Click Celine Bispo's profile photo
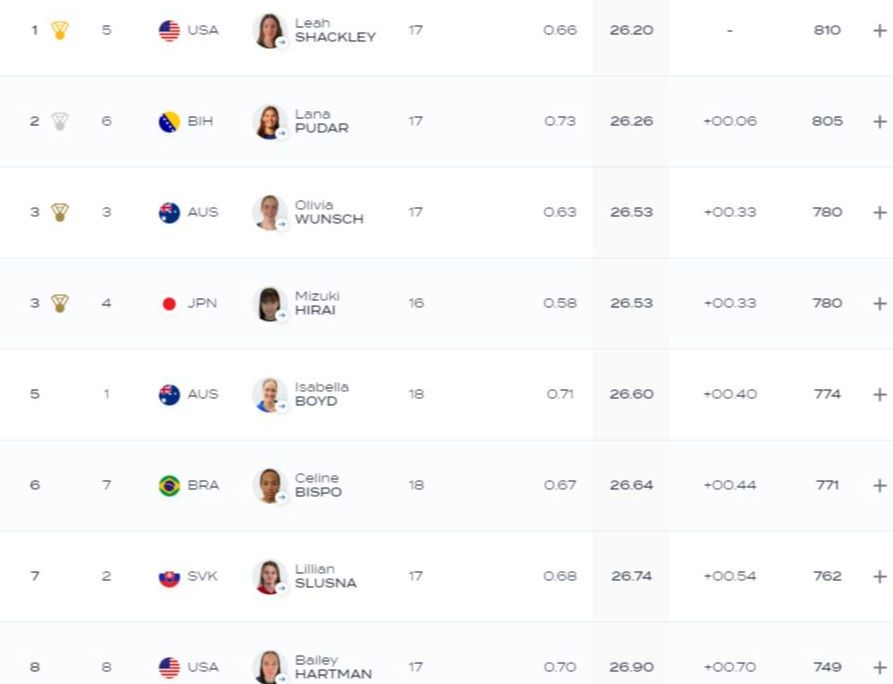The height and width of the screenshot is (684, 893). 269,486
